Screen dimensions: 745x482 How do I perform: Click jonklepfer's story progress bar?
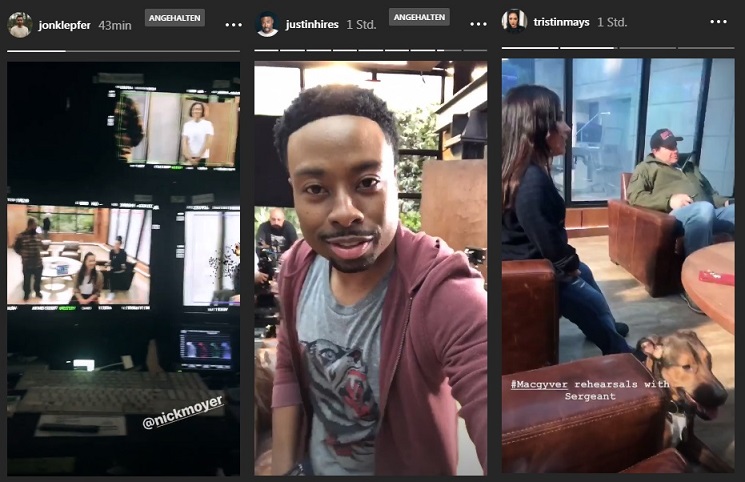pos(124,51)
